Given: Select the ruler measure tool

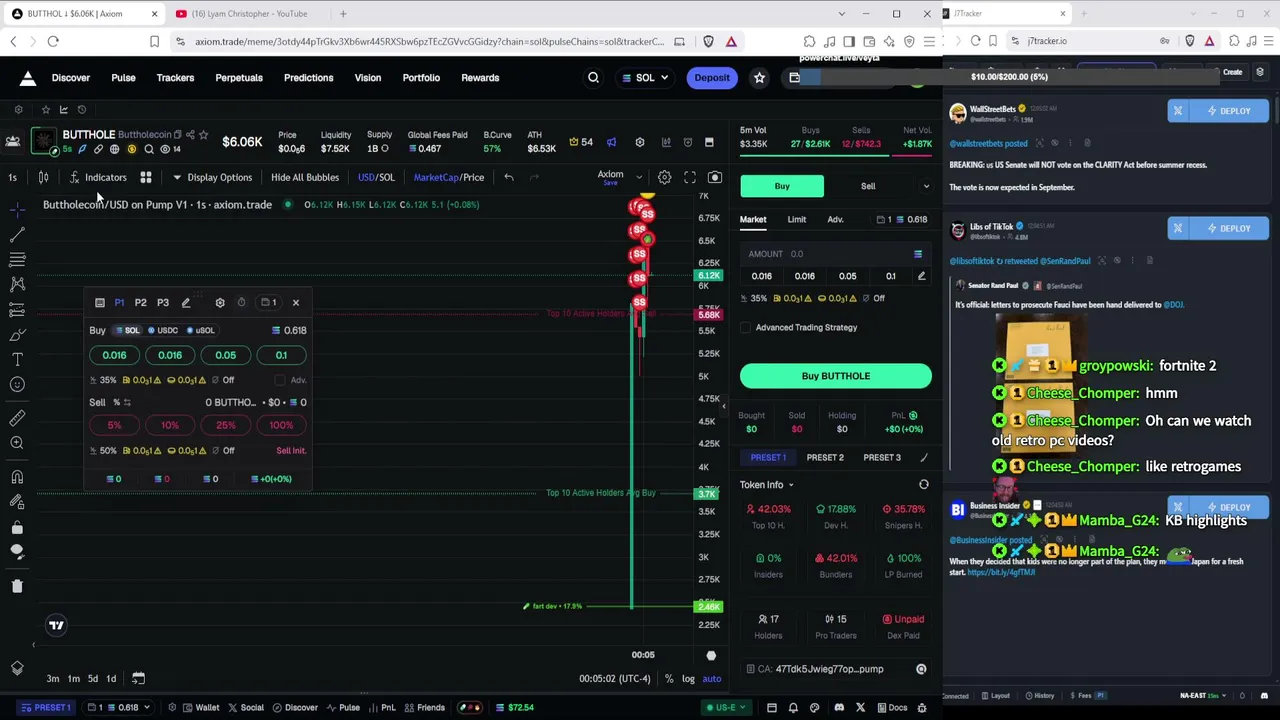Looking at the screenshot, I should [17, 418].
